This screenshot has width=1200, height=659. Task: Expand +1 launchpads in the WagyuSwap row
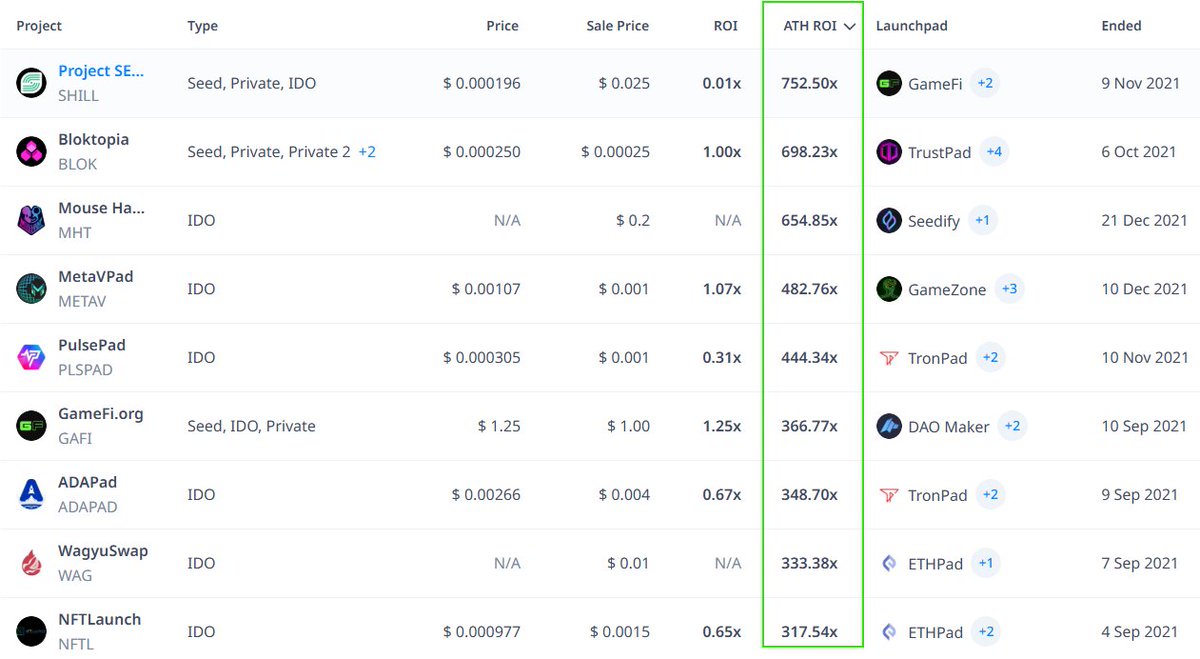coord(986,563)
